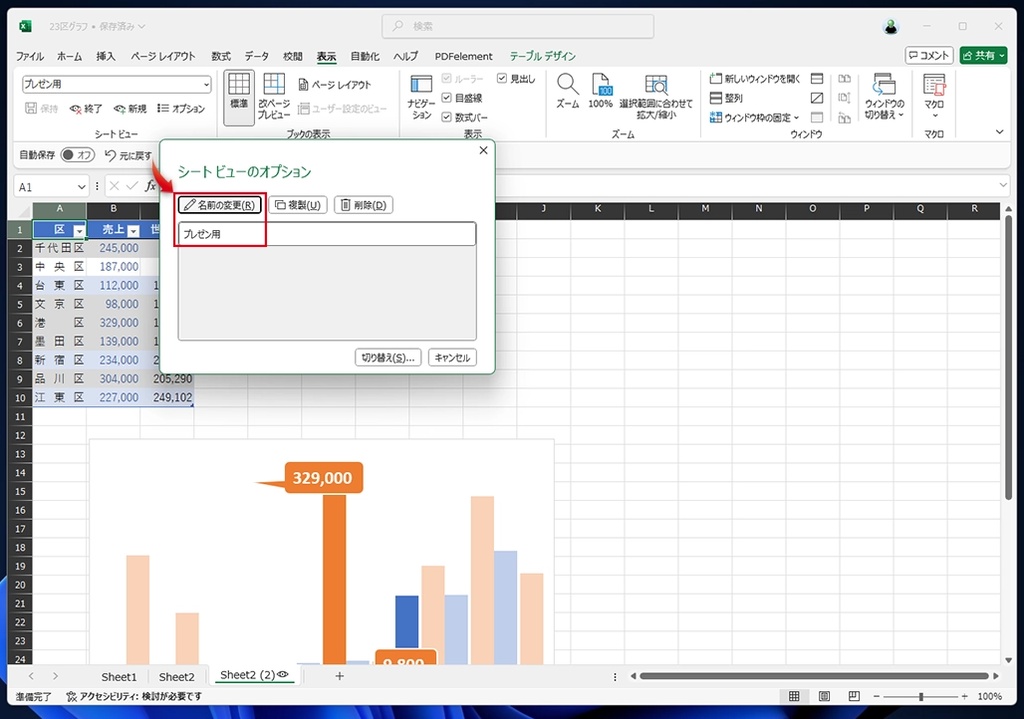Click 選択範囲に合わせて拡大/縮小
The width and height of the screenshot is (1024, 719).
pyautogui.click(x=656, y=96)
